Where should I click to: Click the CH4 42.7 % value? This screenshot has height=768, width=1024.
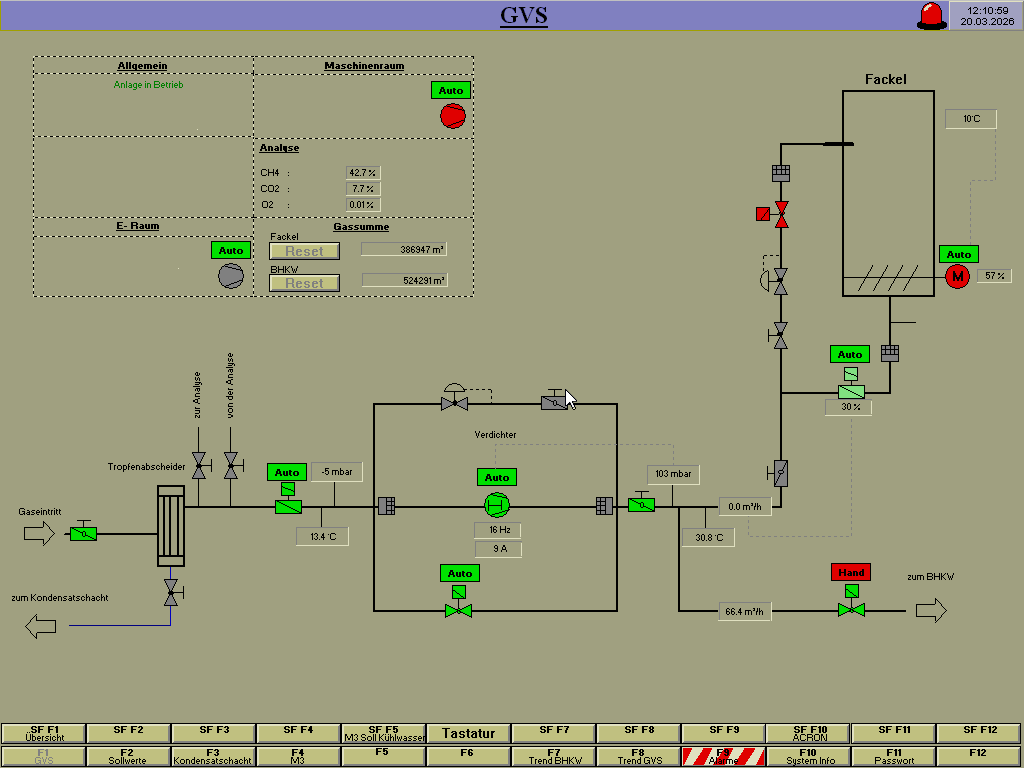(363, 172)
